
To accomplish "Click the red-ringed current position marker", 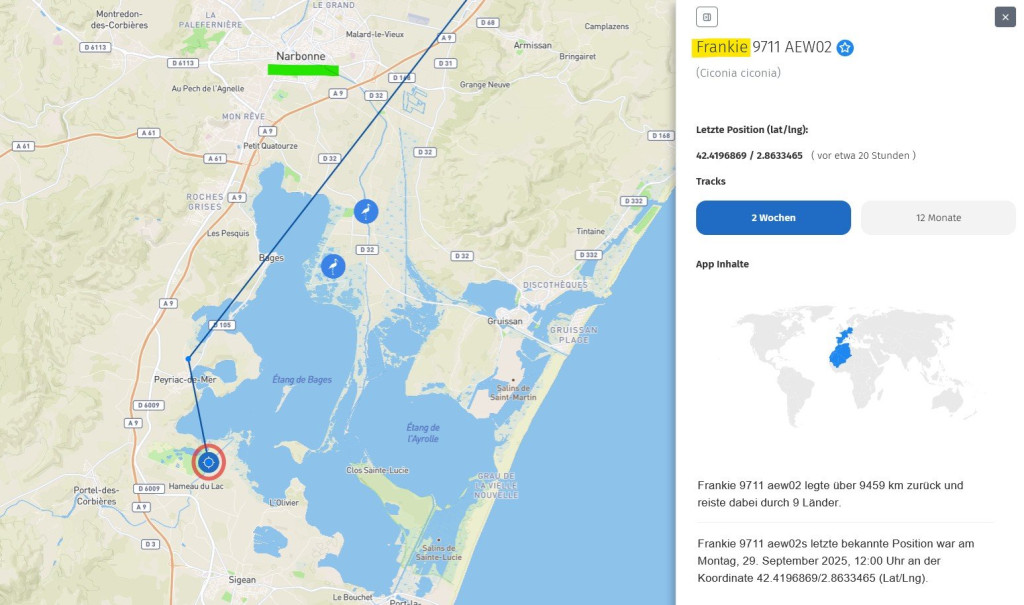I will (x=208, y=462).
